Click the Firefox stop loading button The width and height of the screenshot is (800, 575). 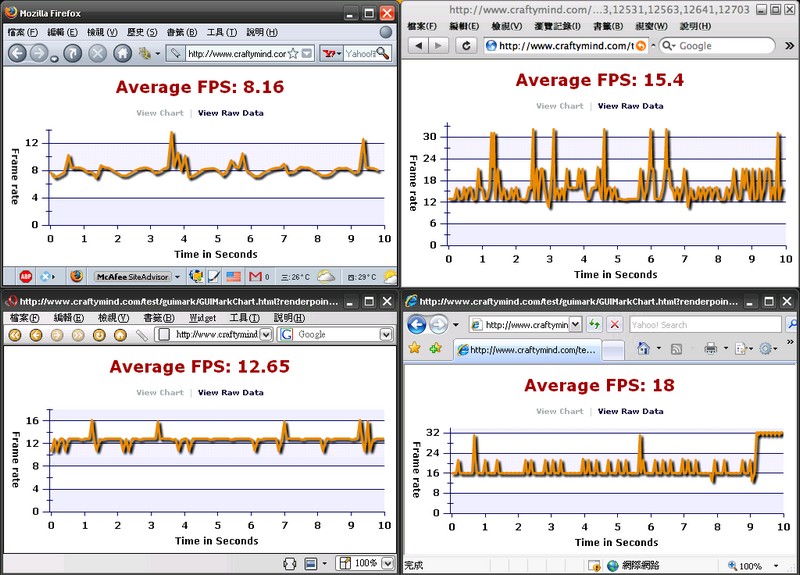pos(97,53)
